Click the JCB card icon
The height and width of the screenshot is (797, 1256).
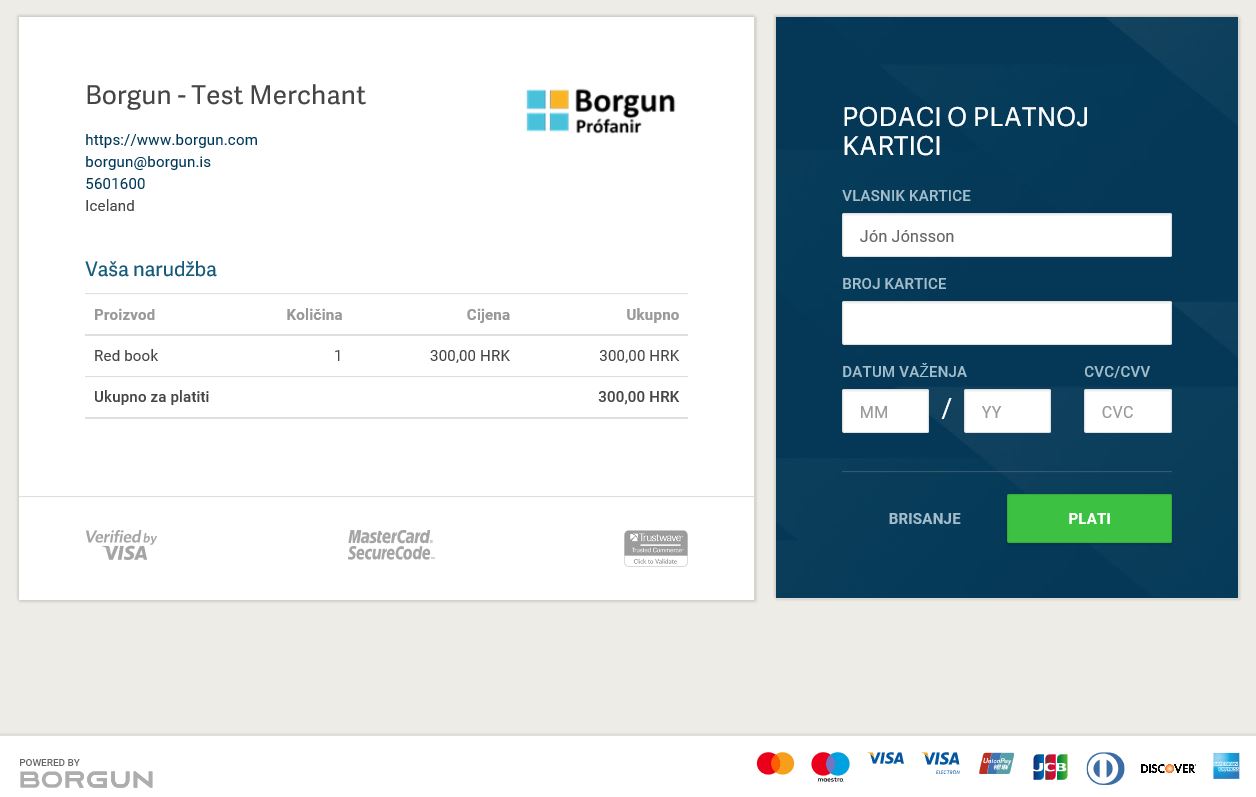tap(1050, 766)
